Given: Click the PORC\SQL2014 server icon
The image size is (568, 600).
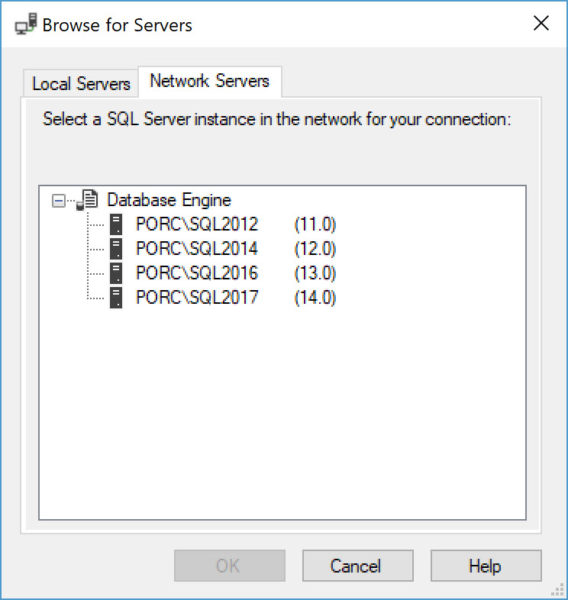Looking at the screenshot, I should click(x=116, y=249).
